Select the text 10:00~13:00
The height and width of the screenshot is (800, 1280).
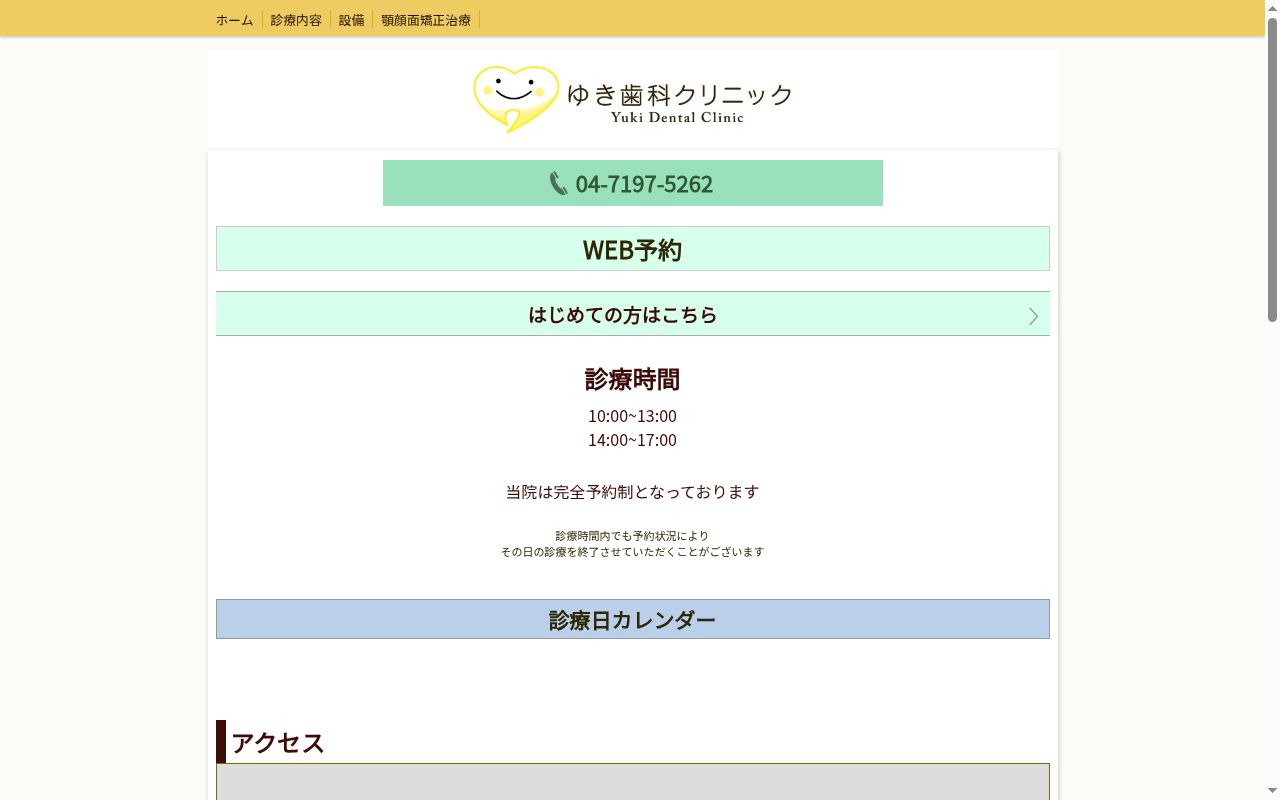coord(632,416)
